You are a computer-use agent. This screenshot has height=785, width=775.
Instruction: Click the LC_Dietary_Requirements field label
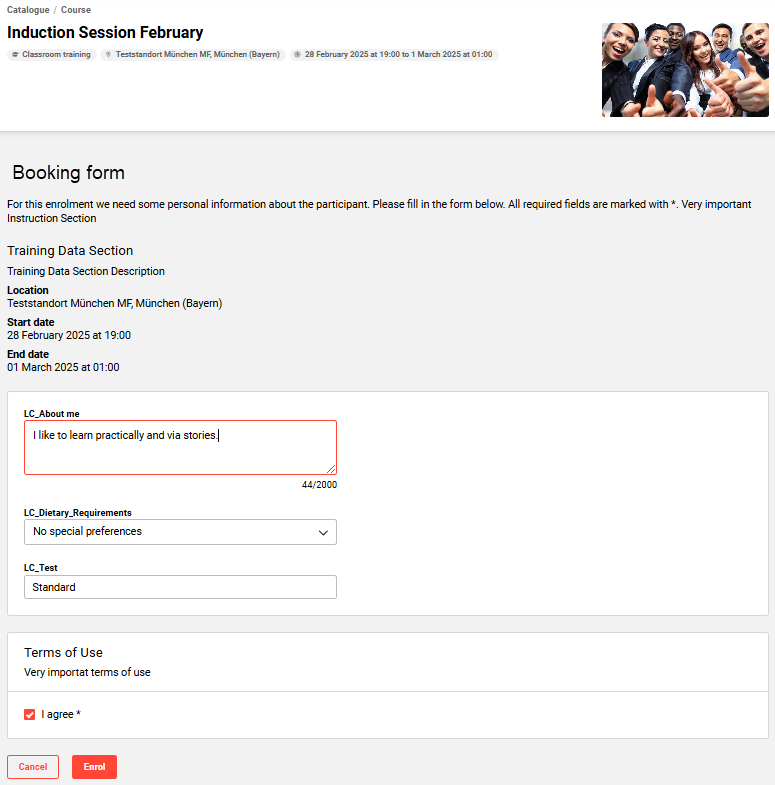[78, 513]
